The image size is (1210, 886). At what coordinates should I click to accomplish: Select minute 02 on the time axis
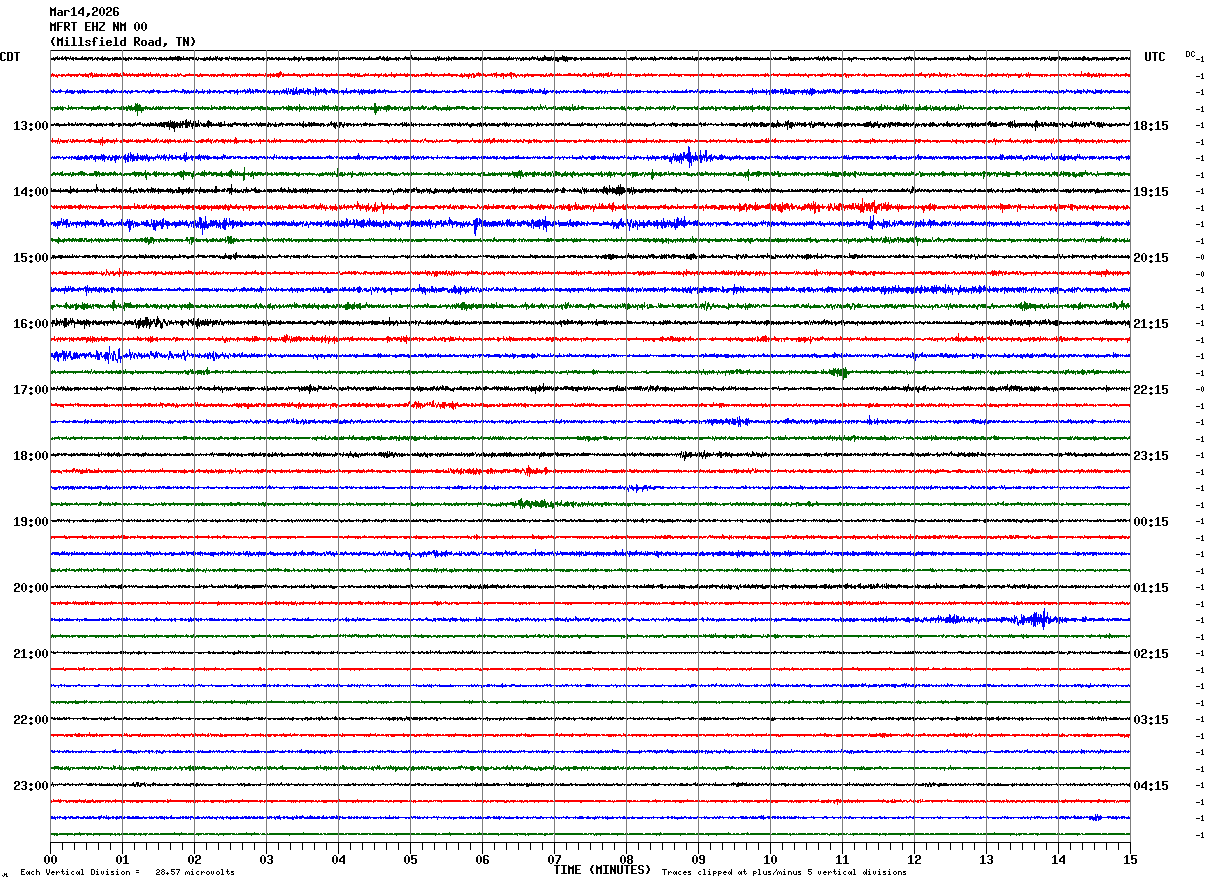coord(194,860)
